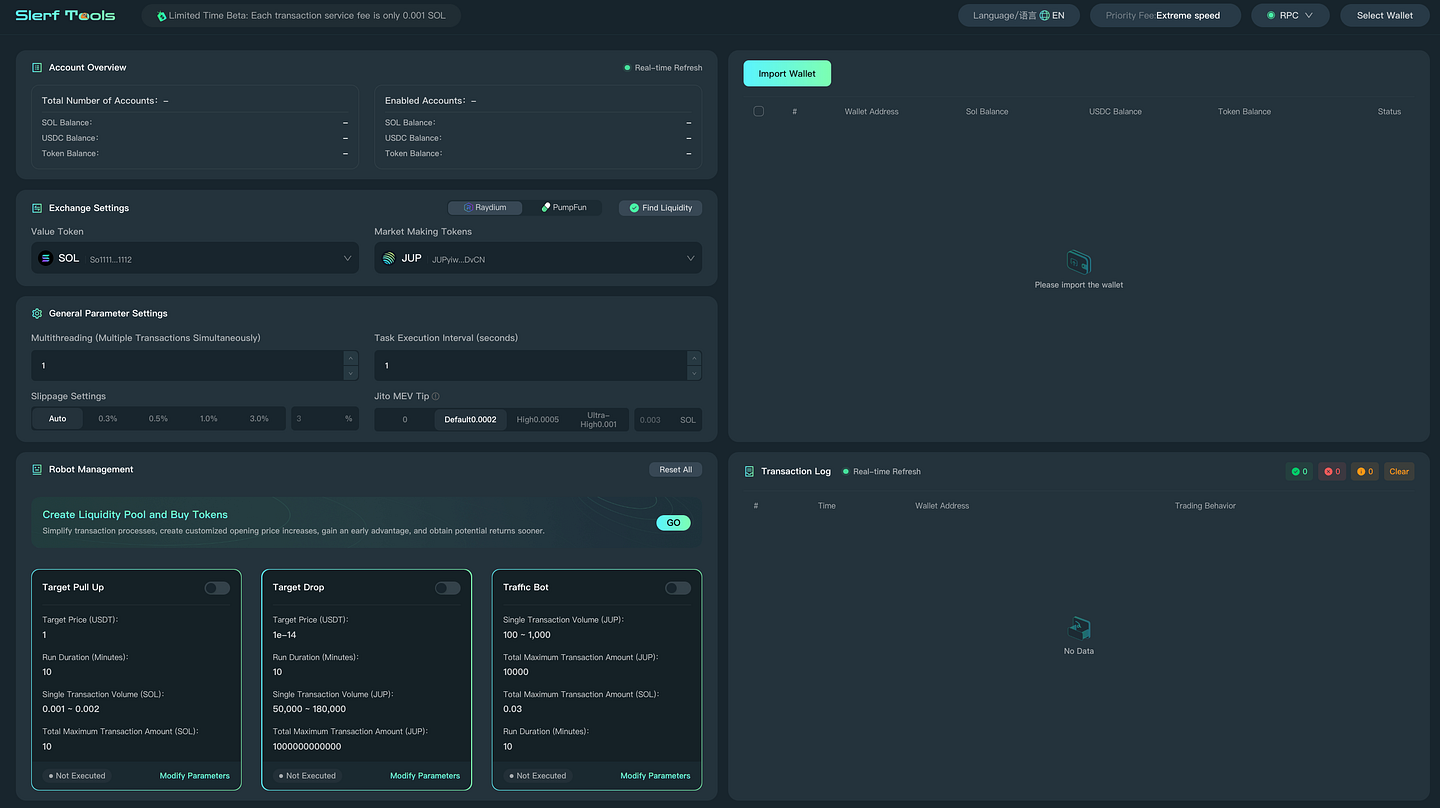Decrease the Multithreading value
The width and height of the screenshot is (1440, 808).
point(350,373)
